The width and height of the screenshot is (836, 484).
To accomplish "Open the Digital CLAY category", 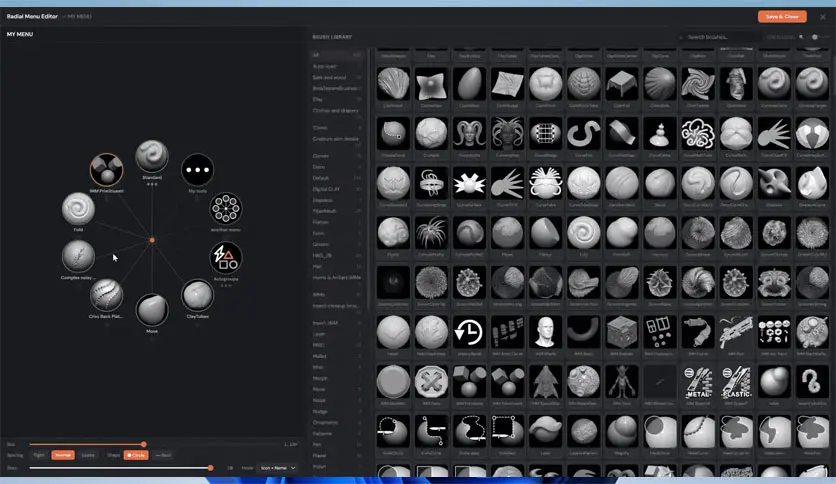I will pos(337,189).
